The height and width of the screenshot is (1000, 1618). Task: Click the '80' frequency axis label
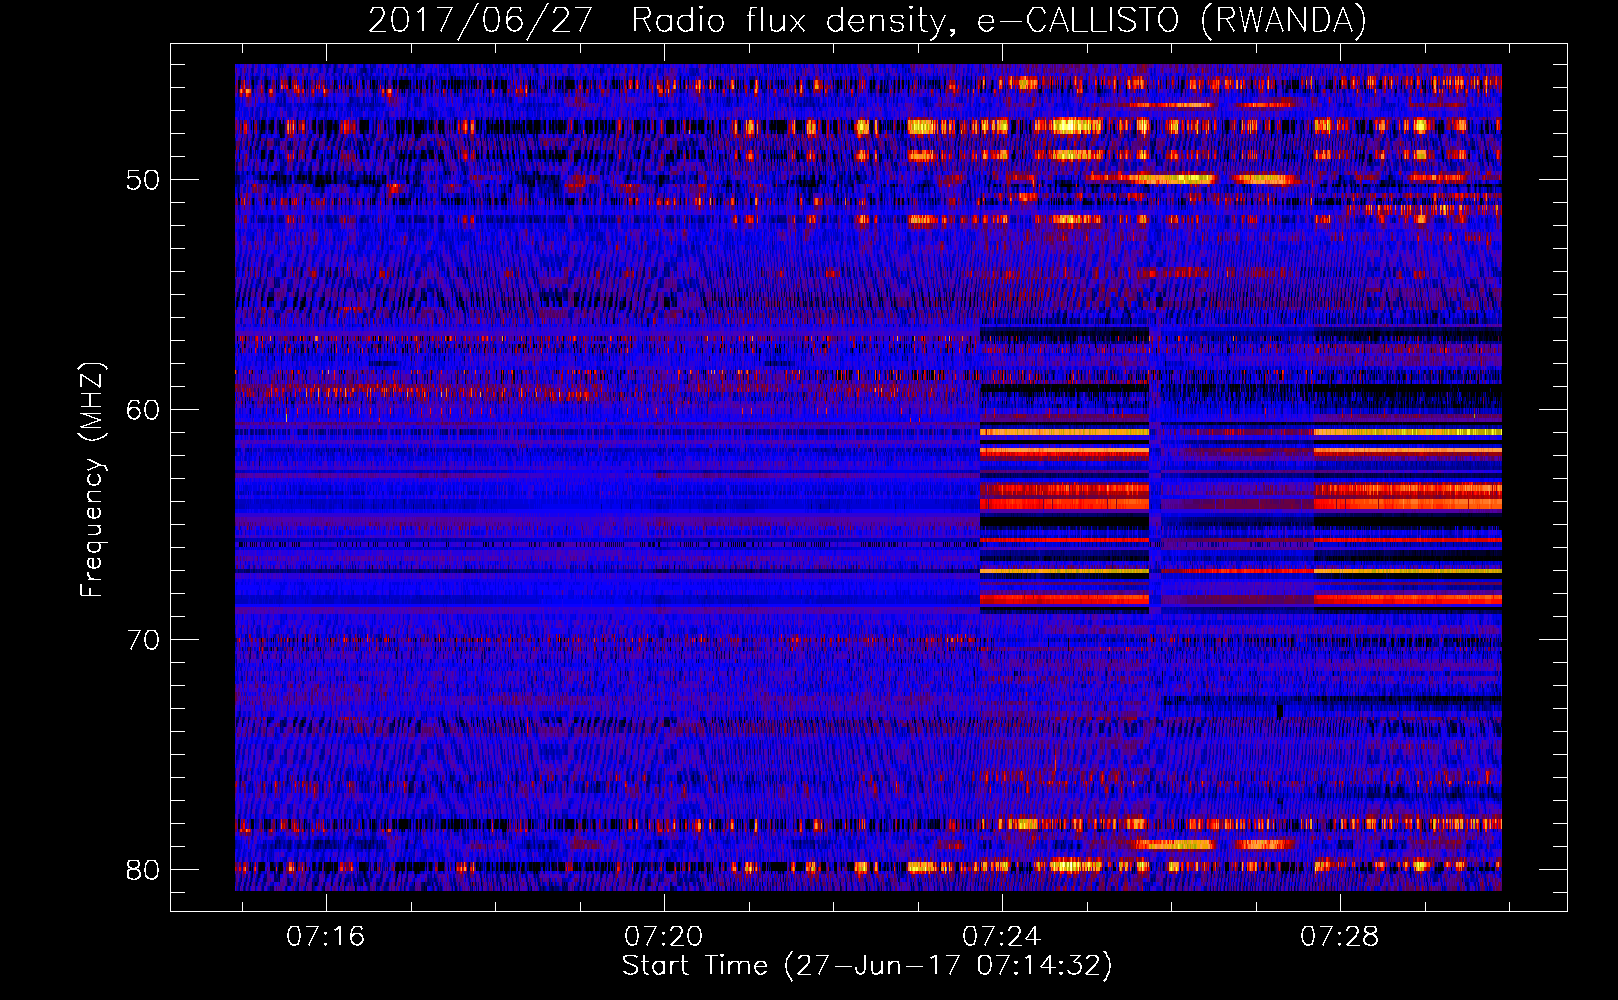pos(143,870)
